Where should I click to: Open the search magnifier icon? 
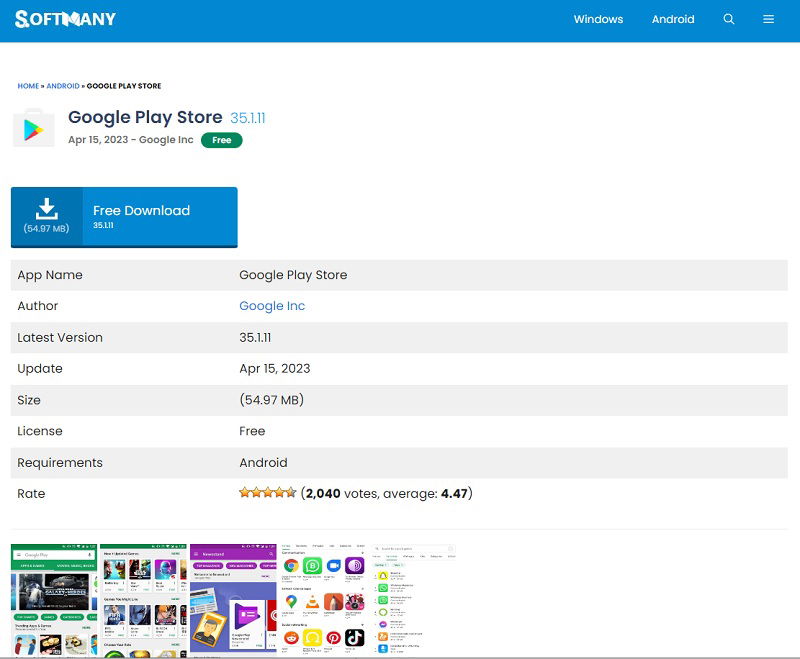(x=729, y=19)
